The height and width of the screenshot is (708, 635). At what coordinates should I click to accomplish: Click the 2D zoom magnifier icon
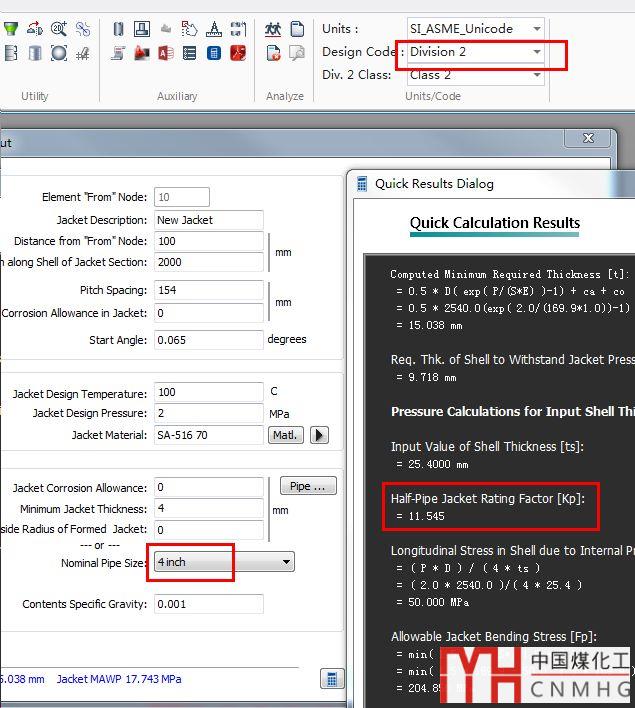[59, 29]
